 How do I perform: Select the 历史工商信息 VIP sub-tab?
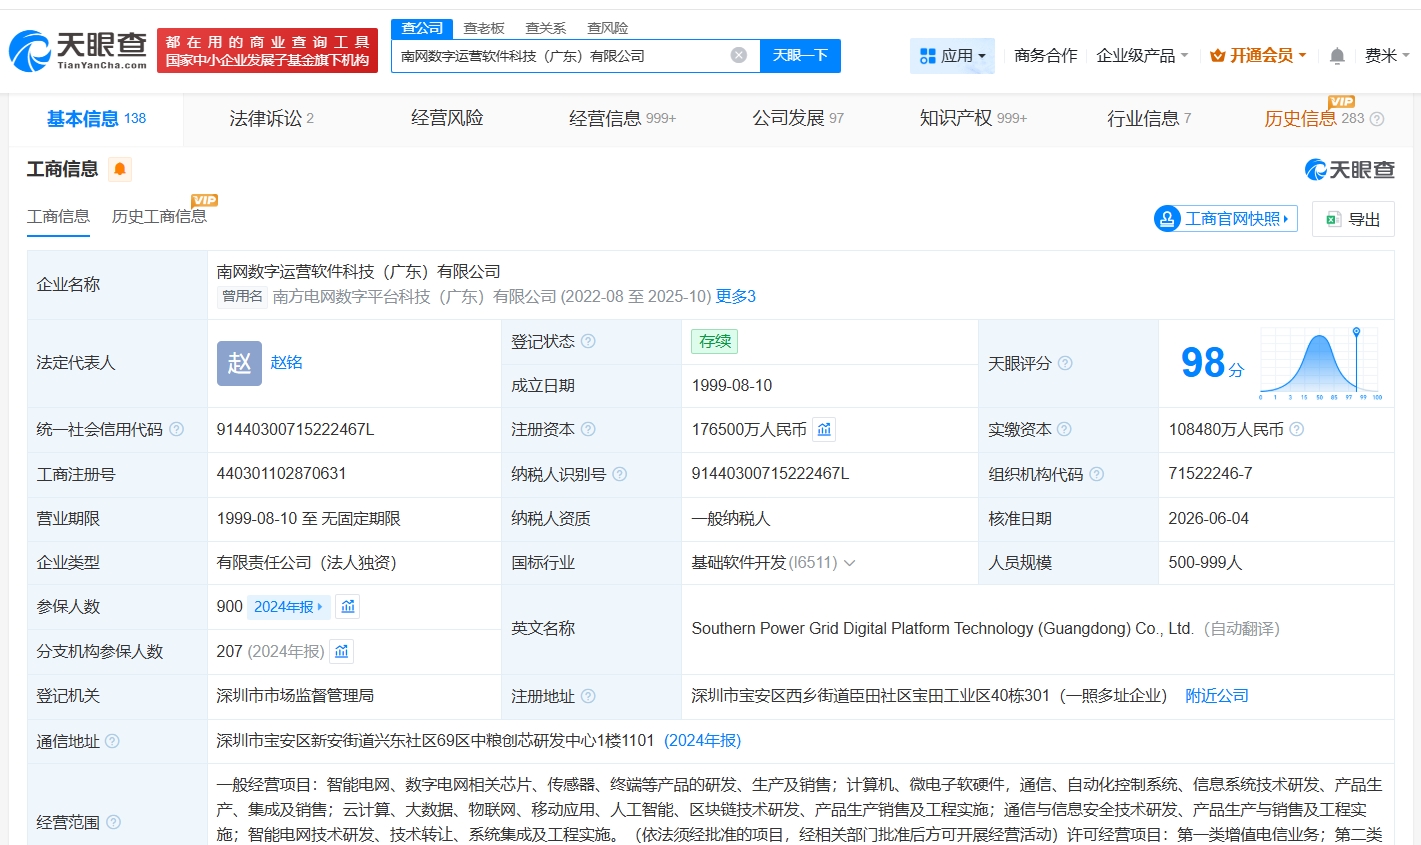click(x=159, y=216)
